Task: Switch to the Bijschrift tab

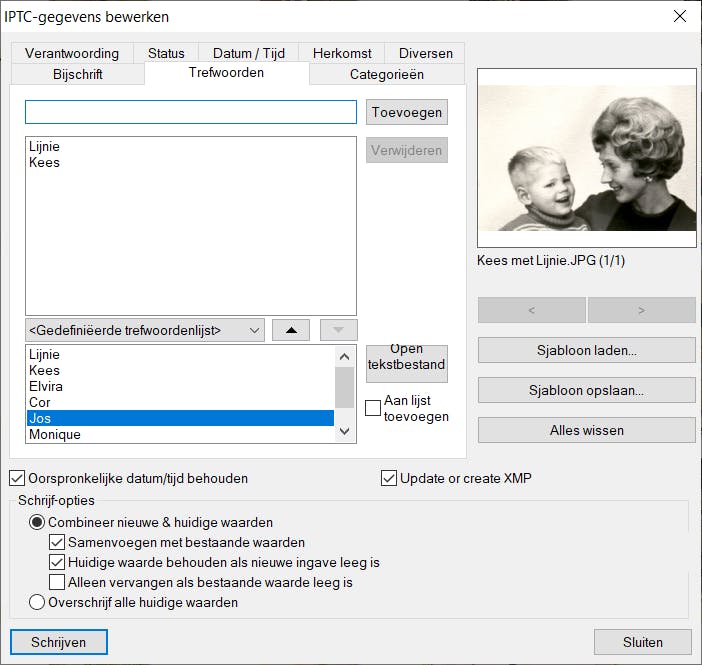Action: pos(77,74)
